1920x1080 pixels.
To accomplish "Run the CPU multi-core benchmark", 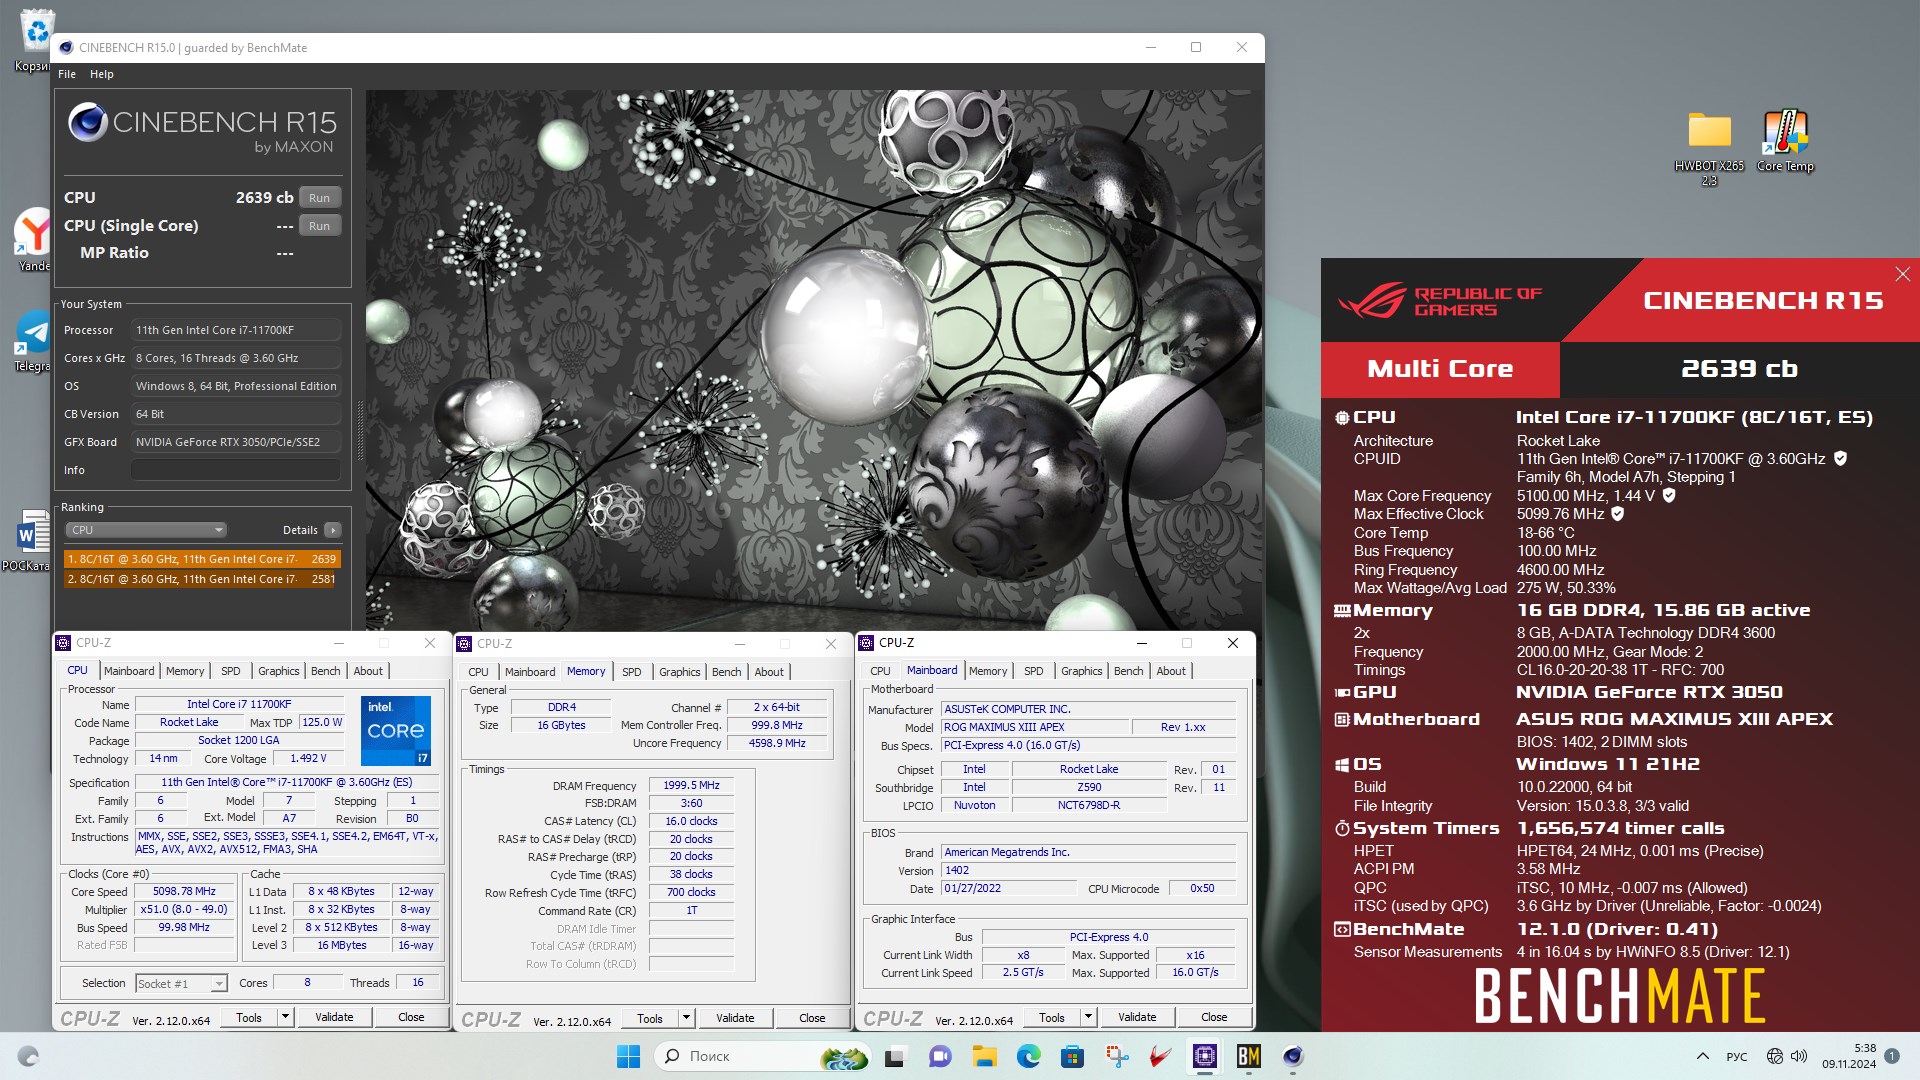I will pyautogui.click(x=319, y=198).
